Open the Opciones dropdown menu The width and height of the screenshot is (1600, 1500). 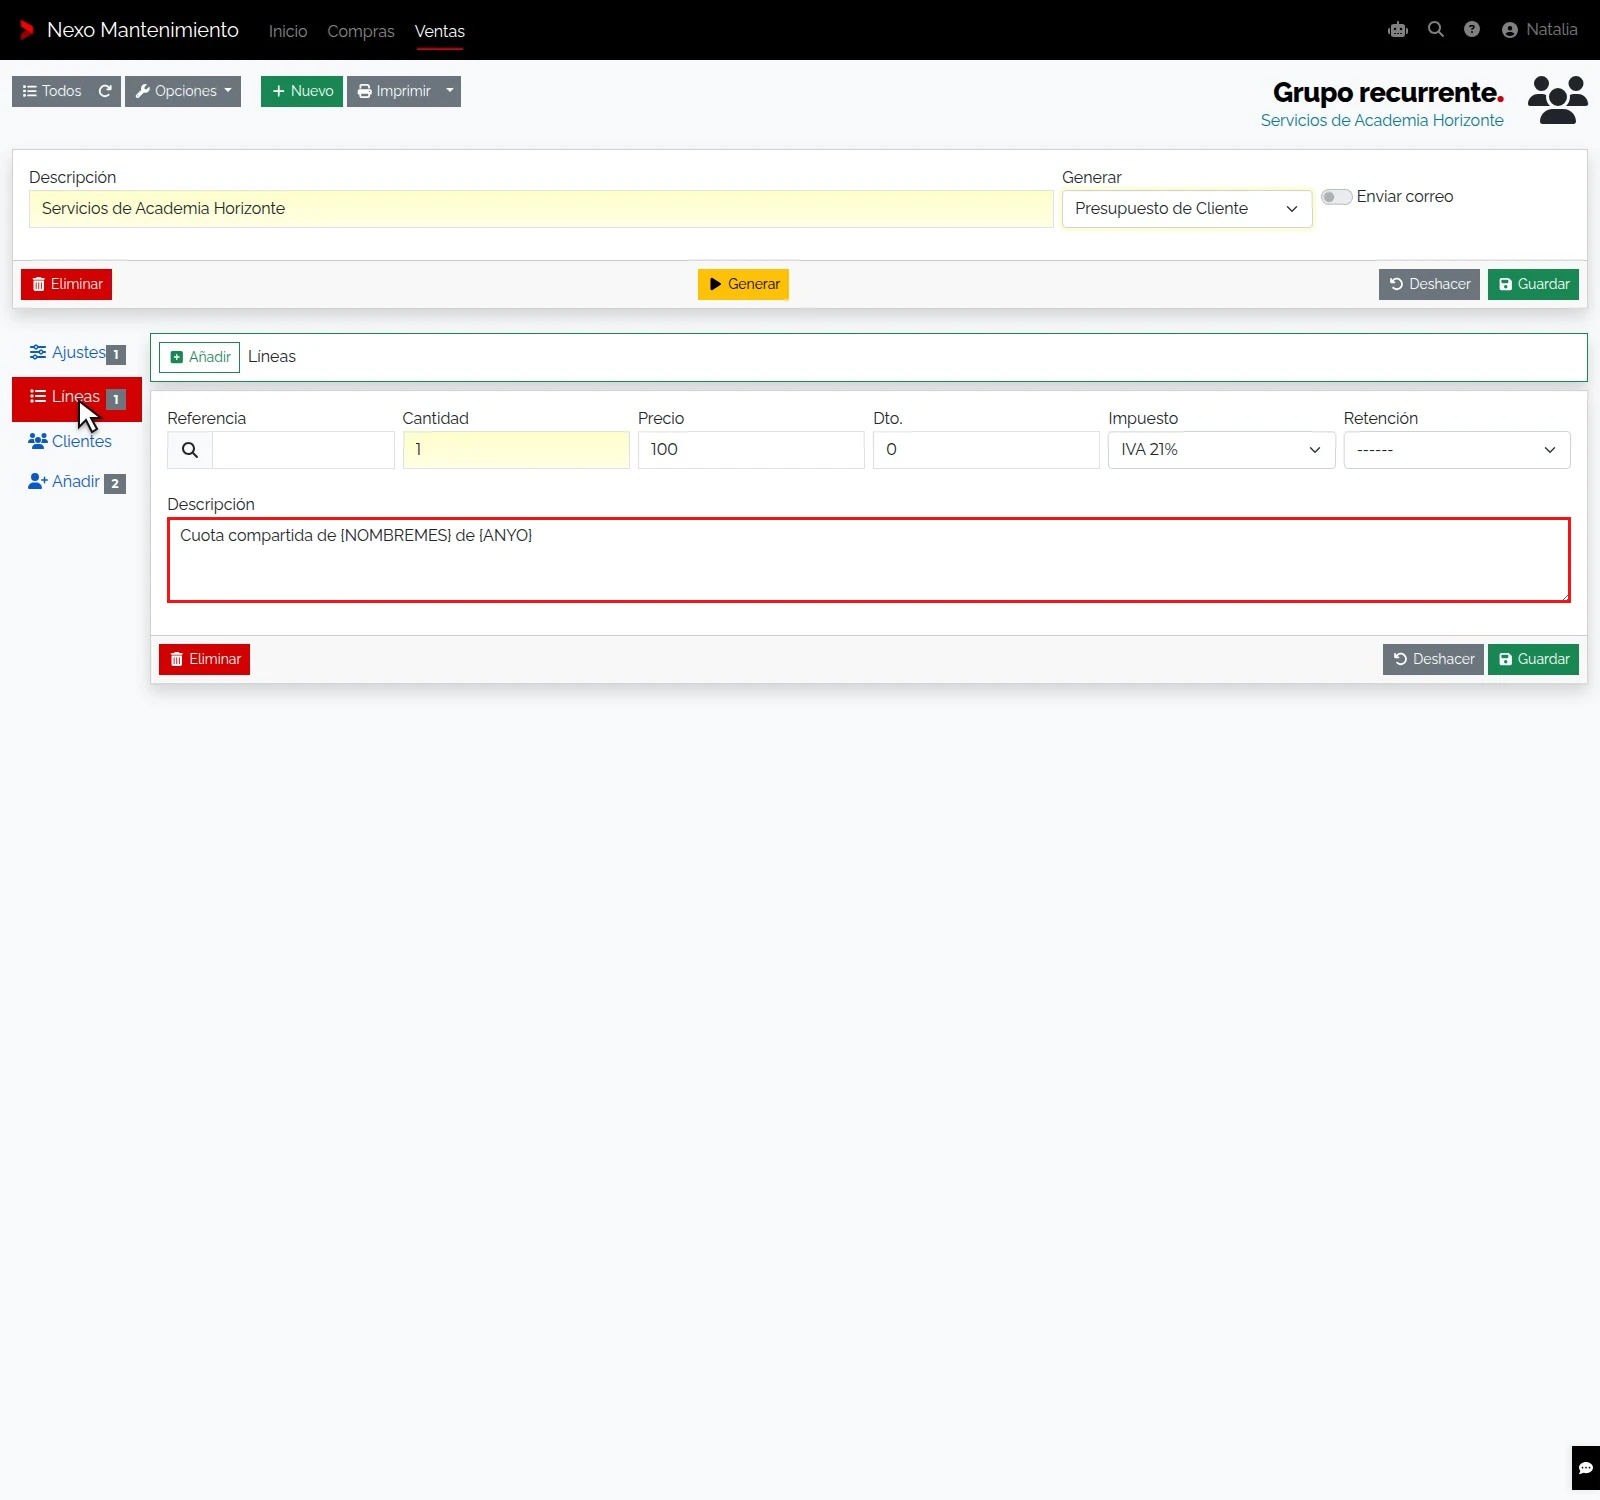point(183,91)
